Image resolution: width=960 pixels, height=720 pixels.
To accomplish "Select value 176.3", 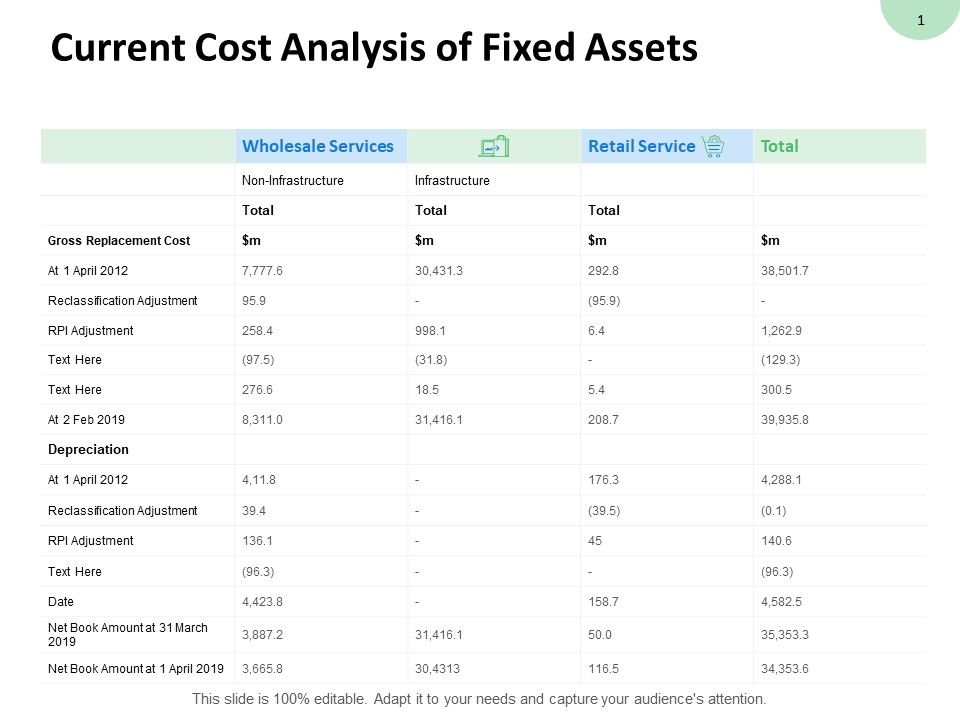I will click(x=603, y=479).
